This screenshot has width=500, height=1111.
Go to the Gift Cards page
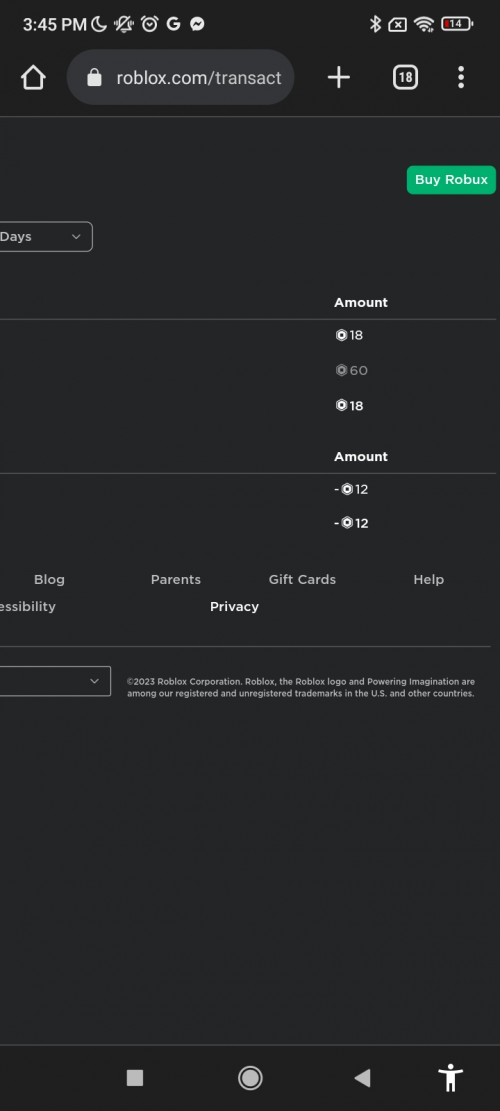click(302, 580)
